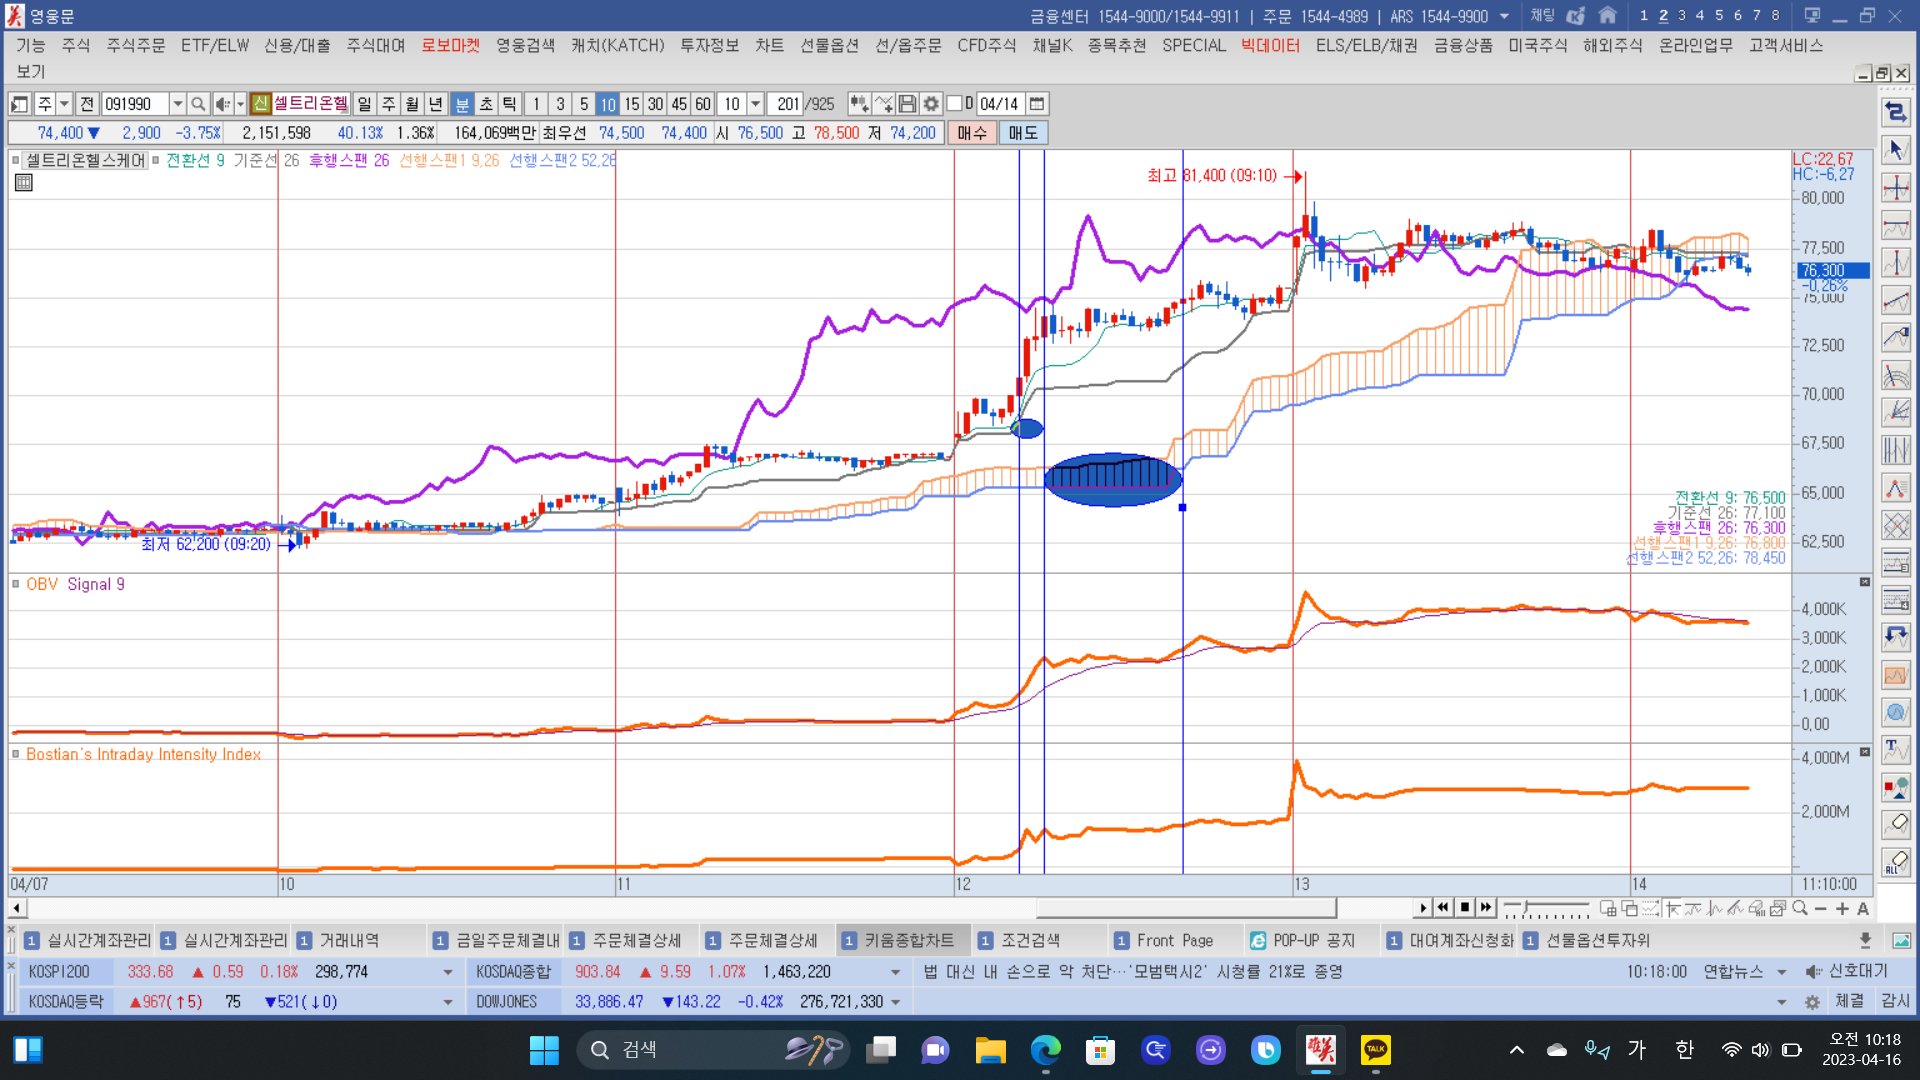Image resolution: width=1920 pixels, height=1080 pixels.
Task: Select the crosshair tool in right sidebar
Action: coord(1896,188)
